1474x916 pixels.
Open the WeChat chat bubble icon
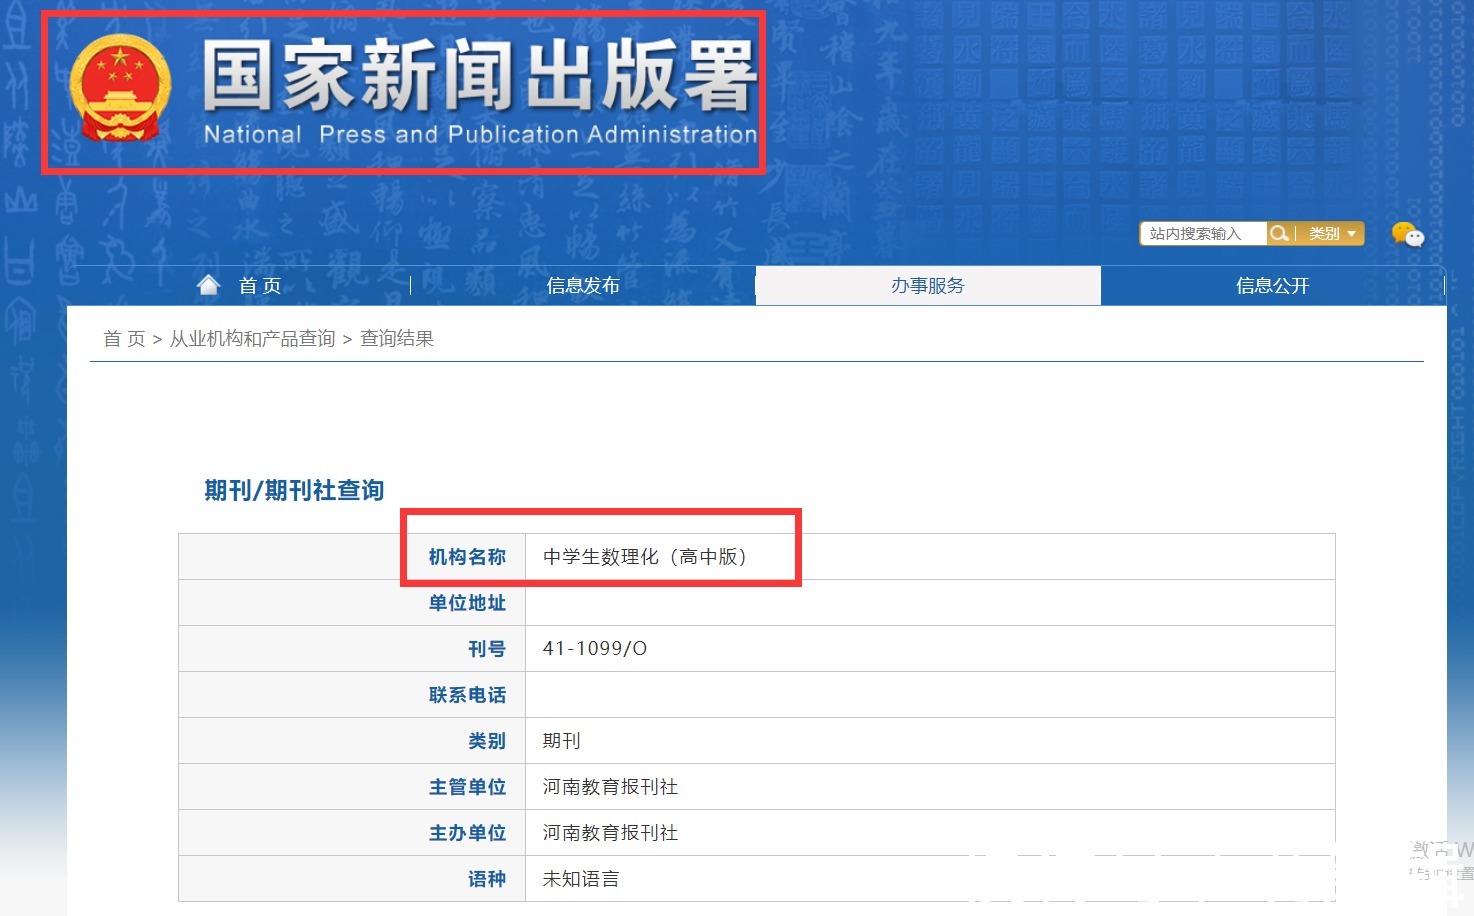[1407, 234]
